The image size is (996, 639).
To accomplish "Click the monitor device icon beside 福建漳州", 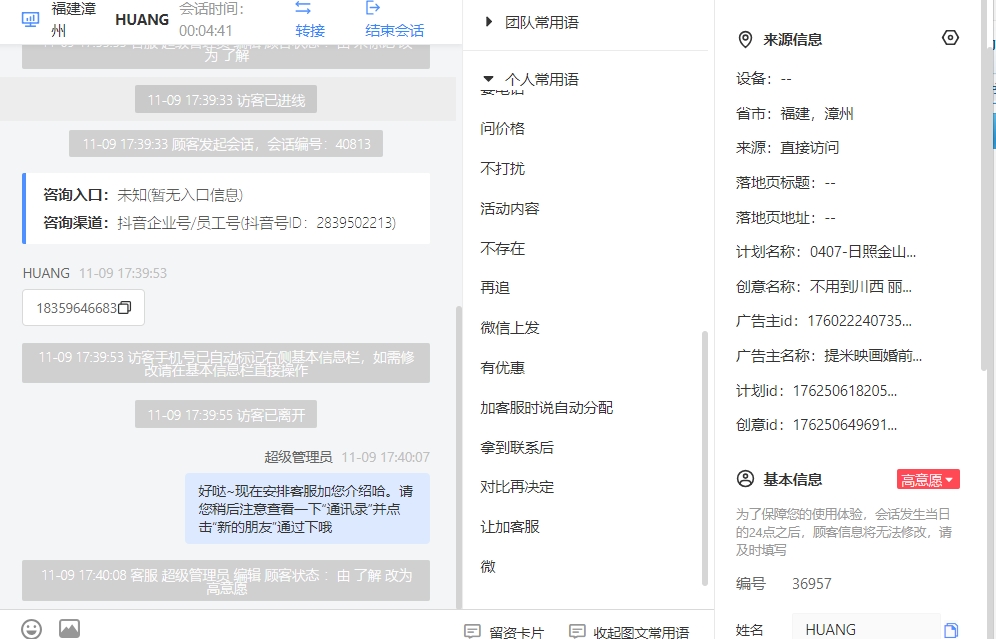I will click(x=30, y=20).
